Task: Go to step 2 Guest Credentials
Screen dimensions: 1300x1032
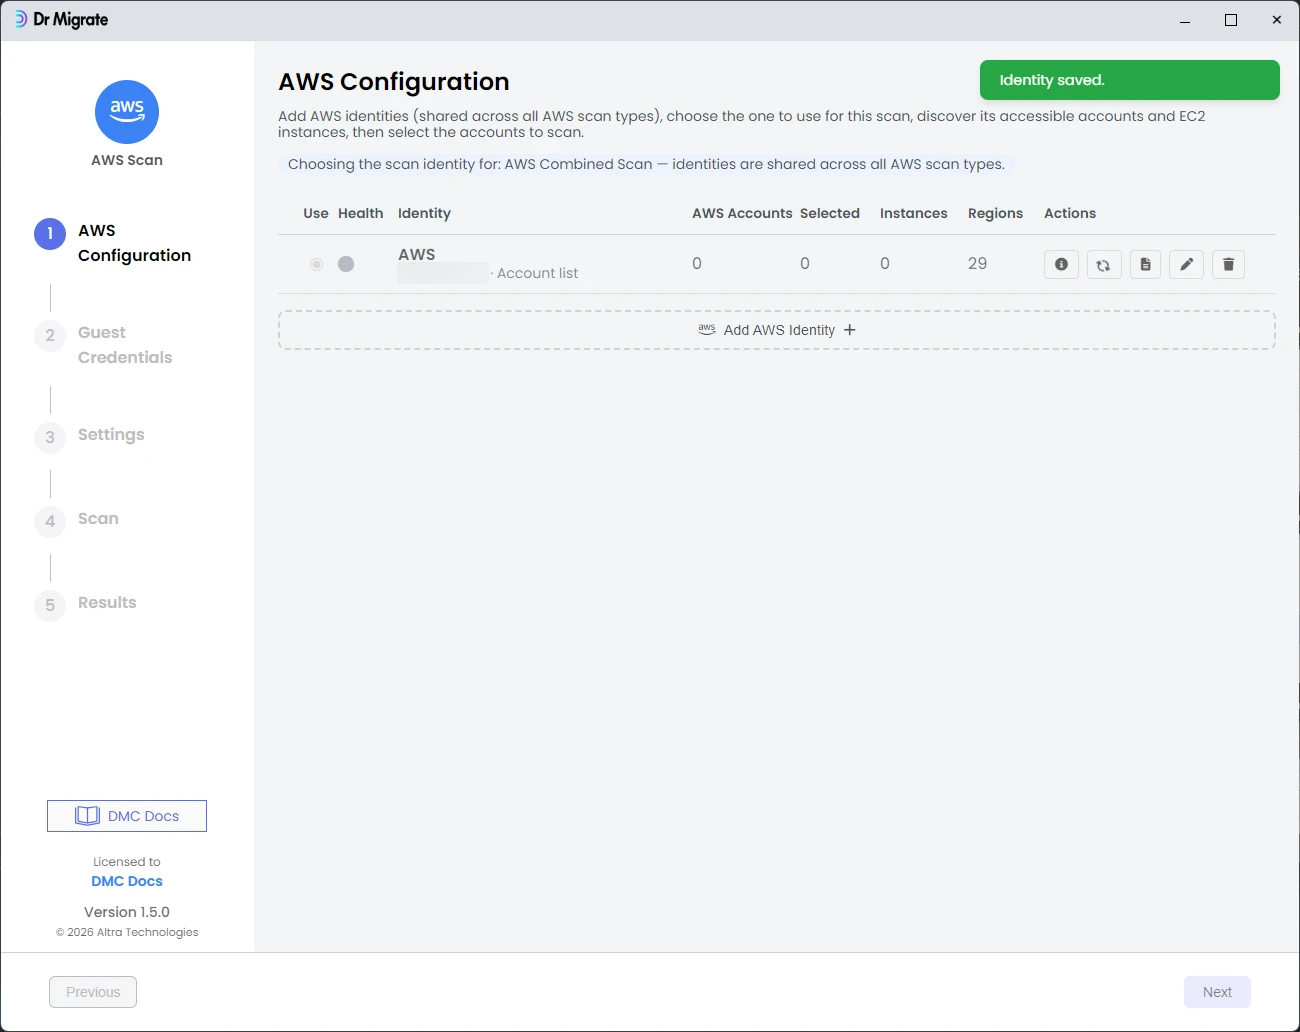Action: [104, 345]
